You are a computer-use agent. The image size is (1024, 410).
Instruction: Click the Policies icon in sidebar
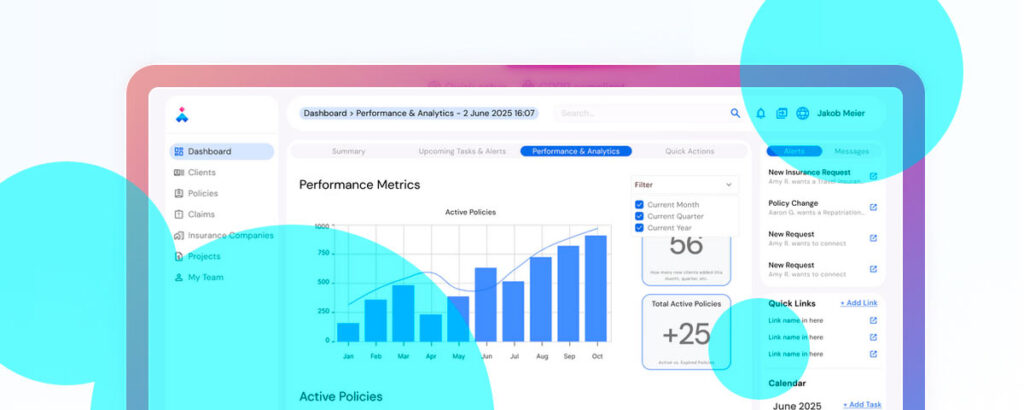click(179, 193)
